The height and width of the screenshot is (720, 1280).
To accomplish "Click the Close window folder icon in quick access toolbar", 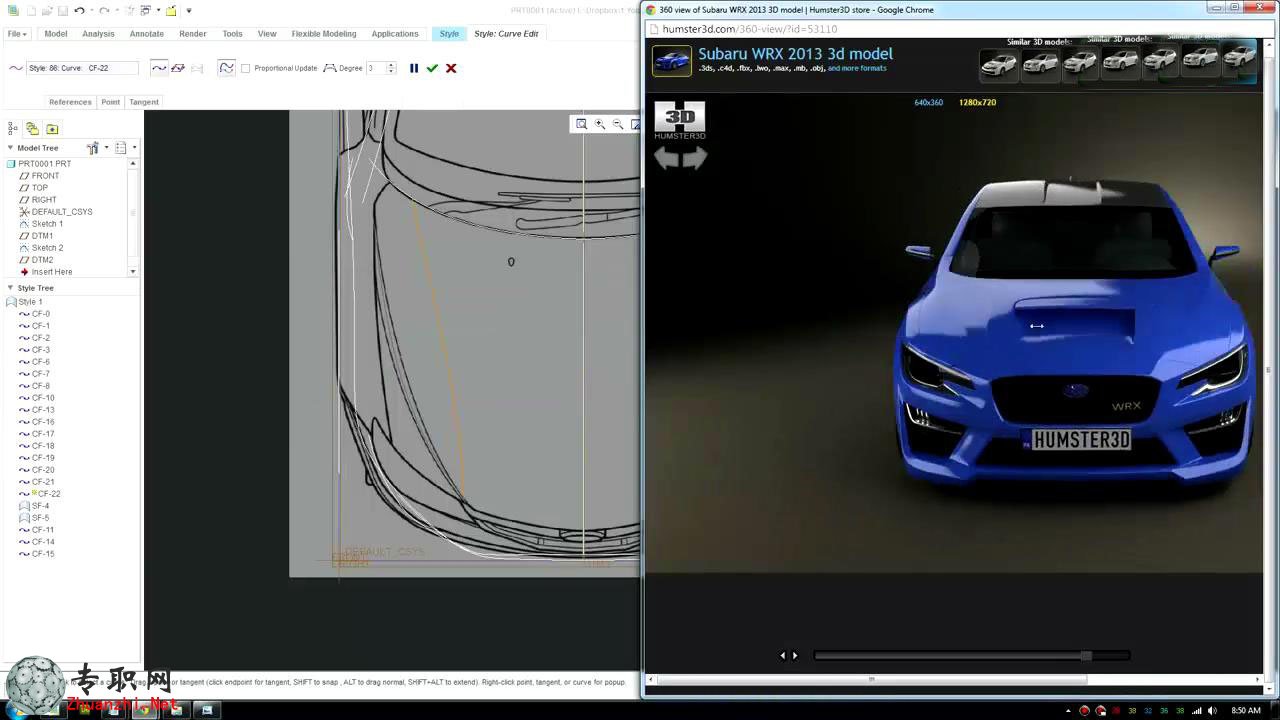I will point(171,11).
